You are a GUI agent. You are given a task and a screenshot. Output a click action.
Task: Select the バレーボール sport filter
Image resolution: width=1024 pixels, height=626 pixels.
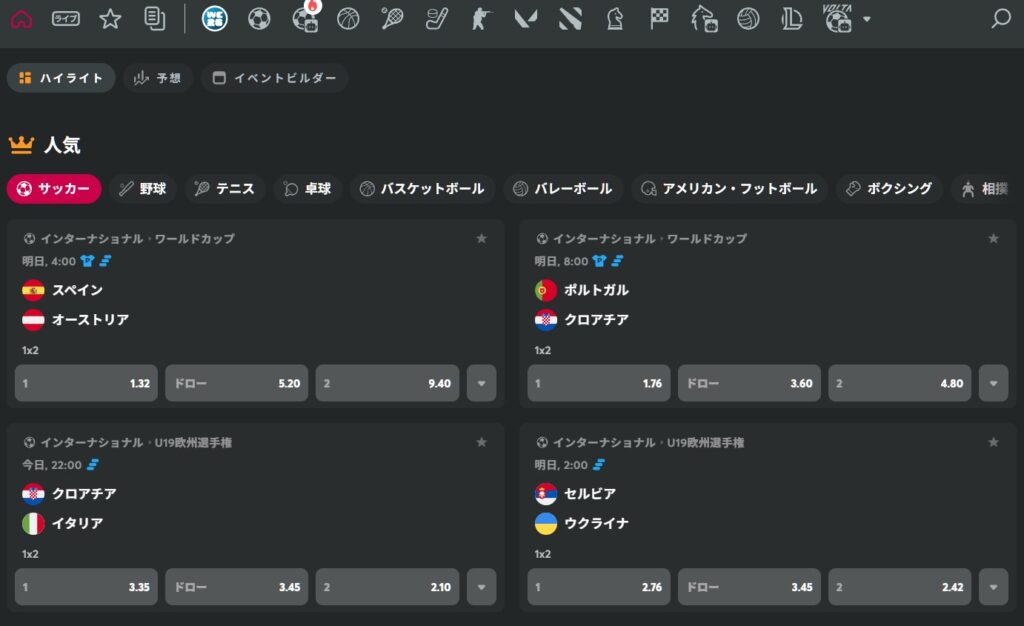pyautogui.click(x=563, y=189)
